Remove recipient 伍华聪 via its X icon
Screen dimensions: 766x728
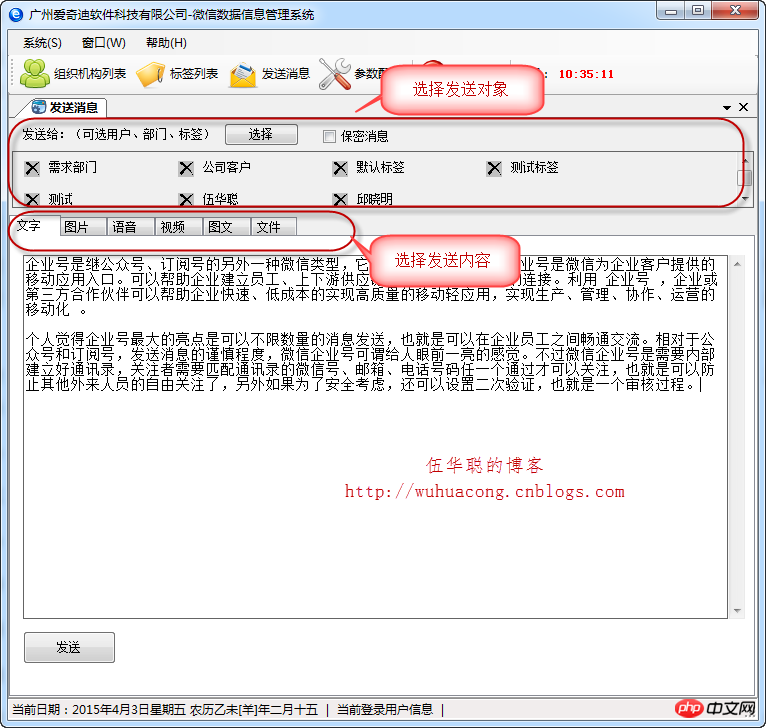(186, 199)
